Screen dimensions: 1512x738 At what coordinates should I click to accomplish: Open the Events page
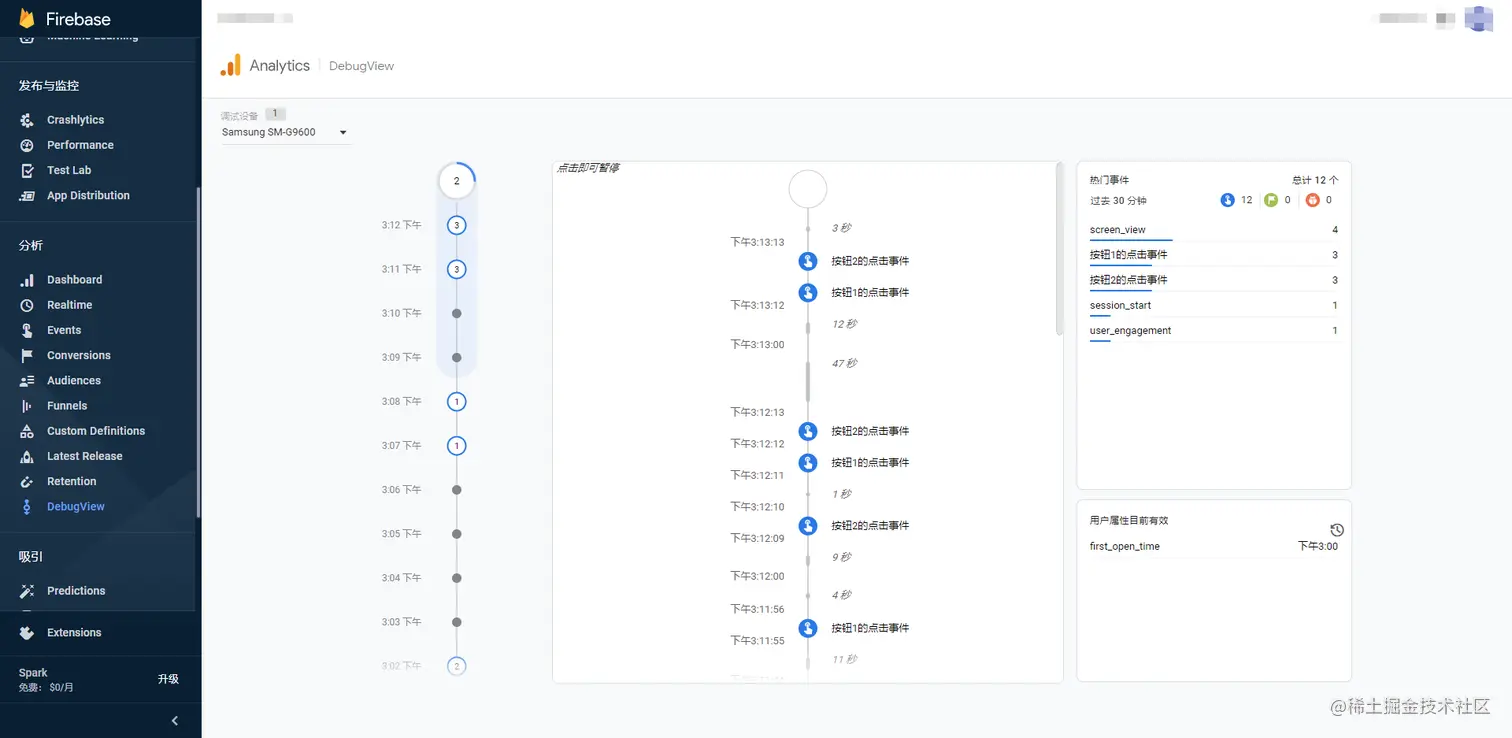(x=64, y=330)
